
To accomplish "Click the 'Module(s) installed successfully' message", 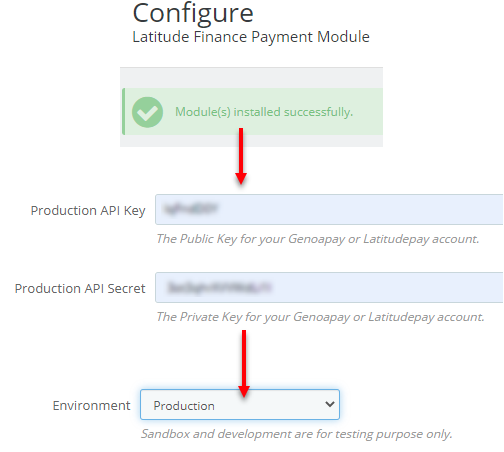I will click(264, 112).
